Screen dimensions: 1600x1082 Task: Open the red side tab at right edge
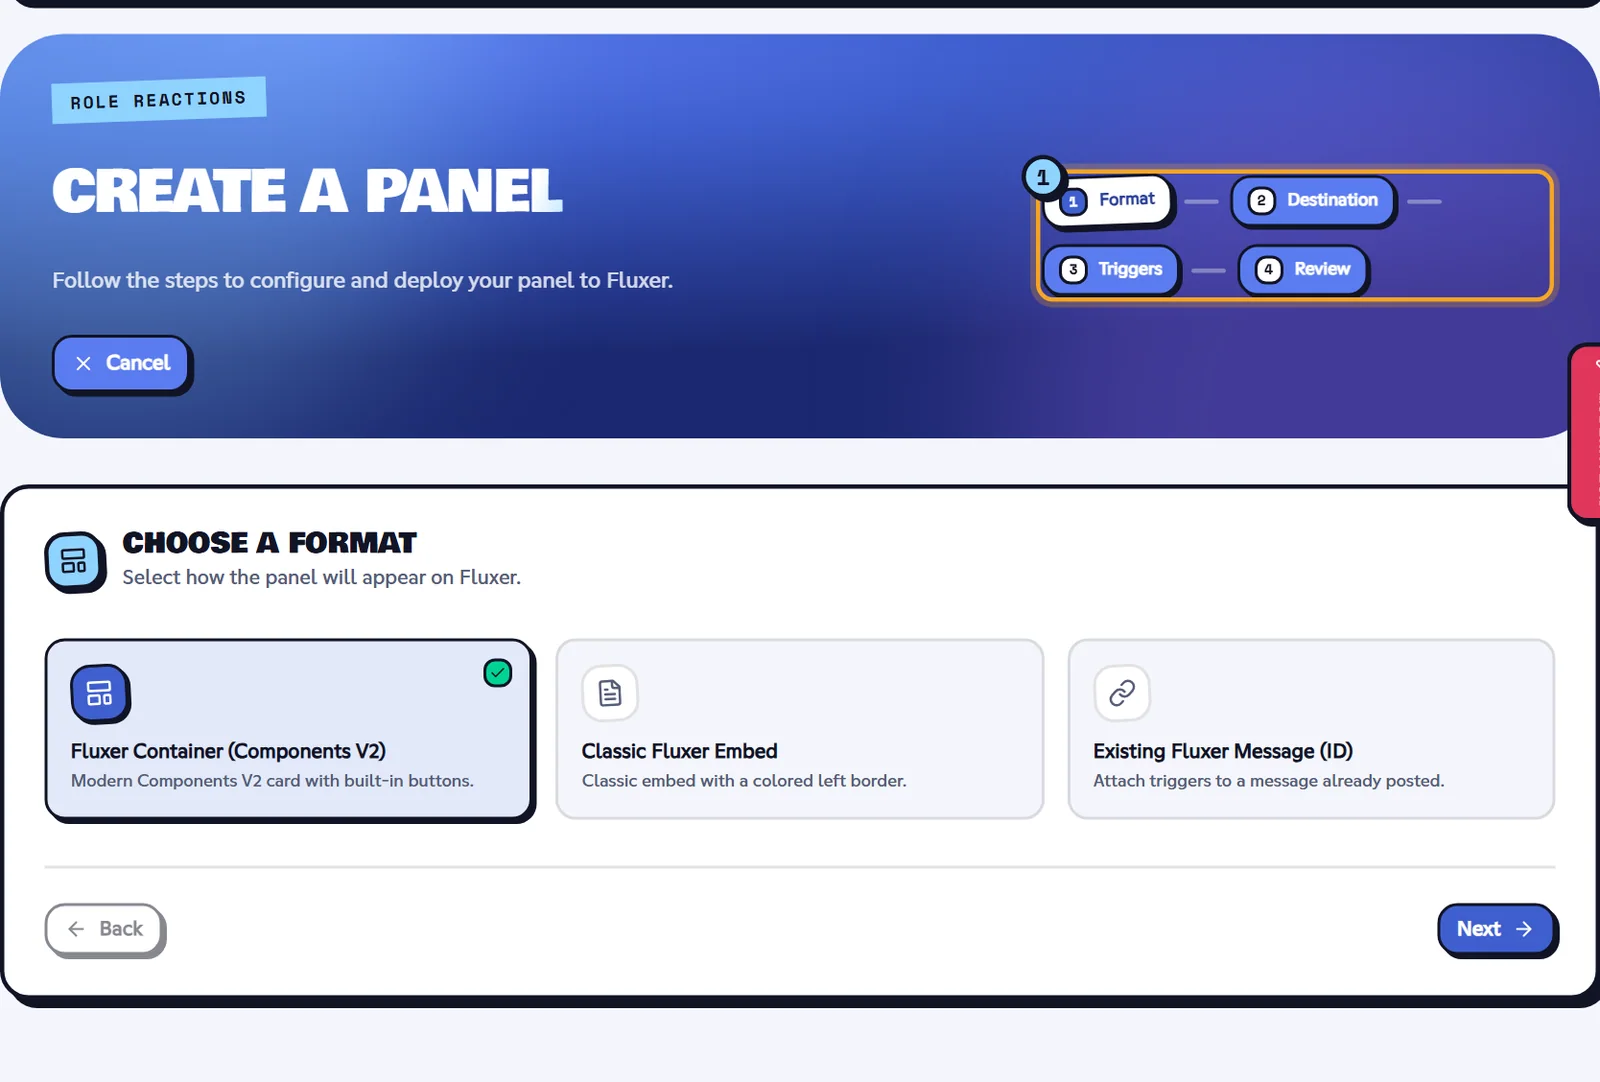(x=1585, y=432)
